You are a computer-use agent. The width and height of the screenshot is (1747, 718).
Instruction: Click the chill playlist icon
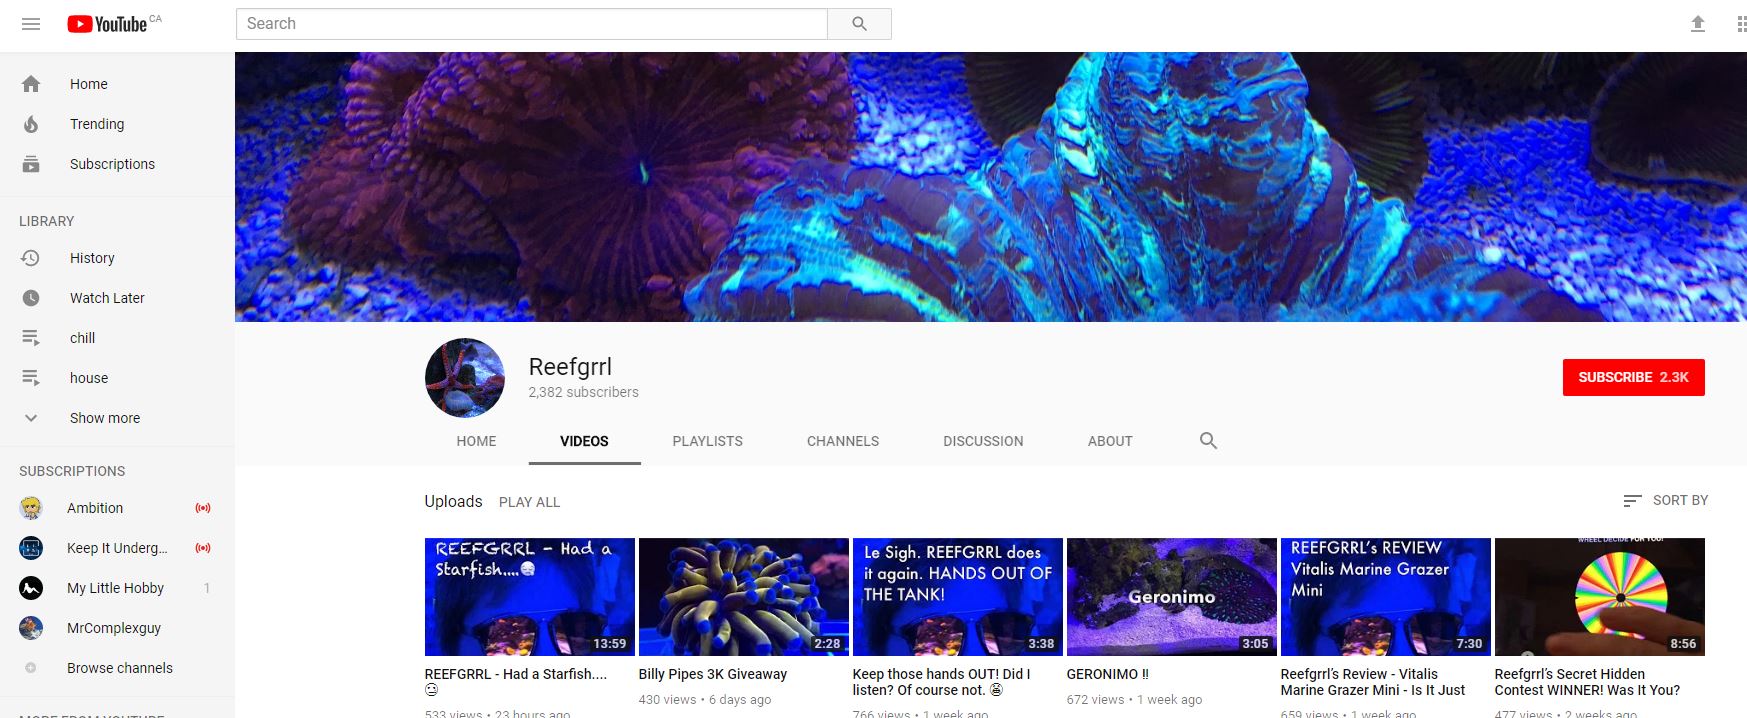pos(31,338)
